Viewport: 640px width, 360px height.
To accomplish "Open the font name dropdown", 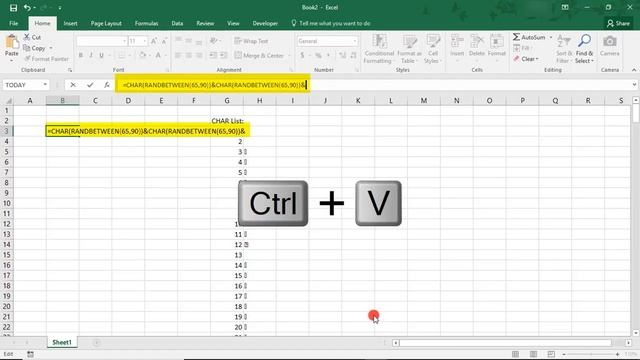I will (x=124, y=41).
